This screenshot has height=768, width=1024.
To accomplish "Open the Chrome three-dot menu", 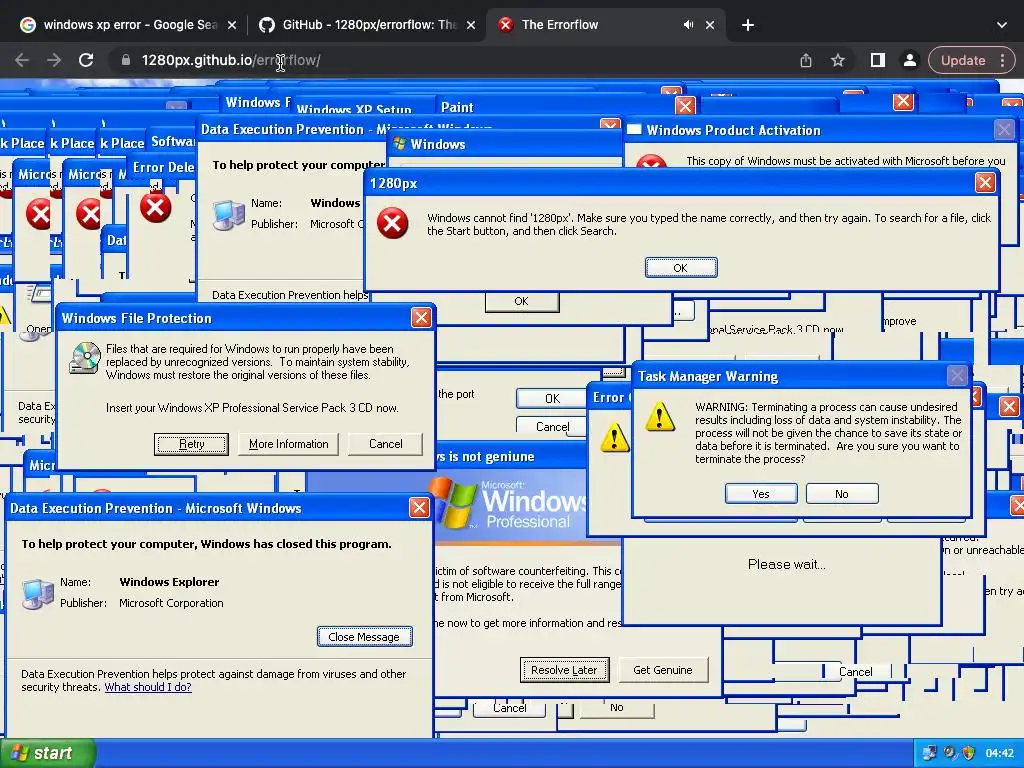I will point(1002,60).
